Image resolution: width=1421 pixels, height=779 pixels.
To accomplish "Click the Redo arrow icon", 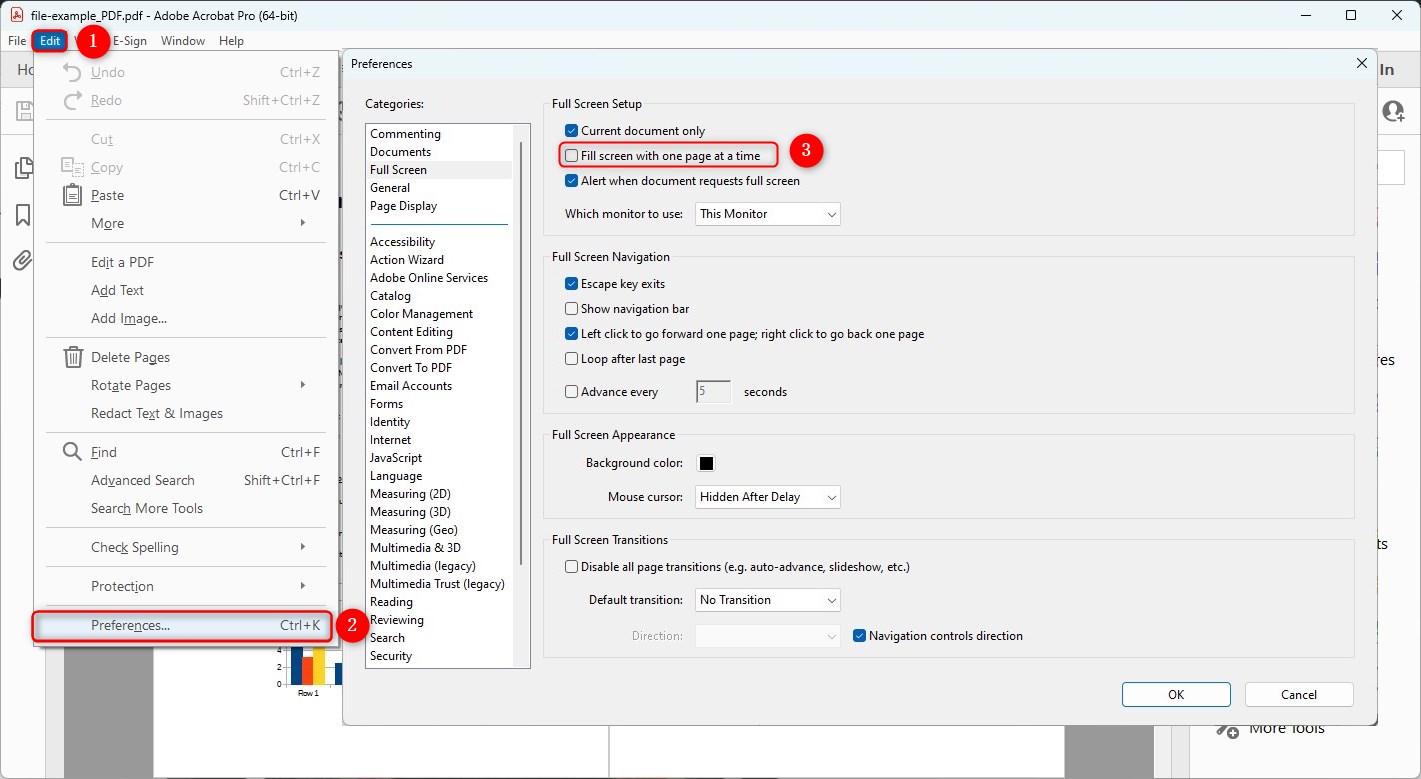I will click(x=70, y=100).
